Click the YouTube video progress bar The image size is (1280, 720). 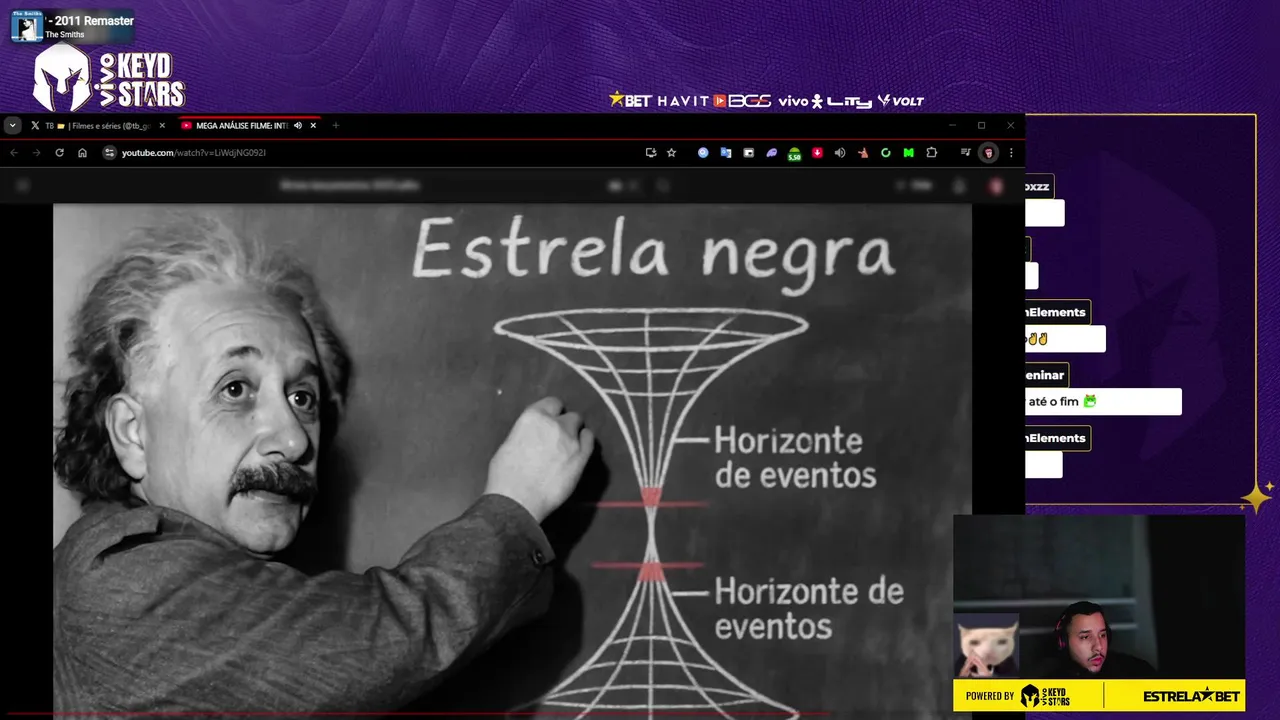point(512,714)
